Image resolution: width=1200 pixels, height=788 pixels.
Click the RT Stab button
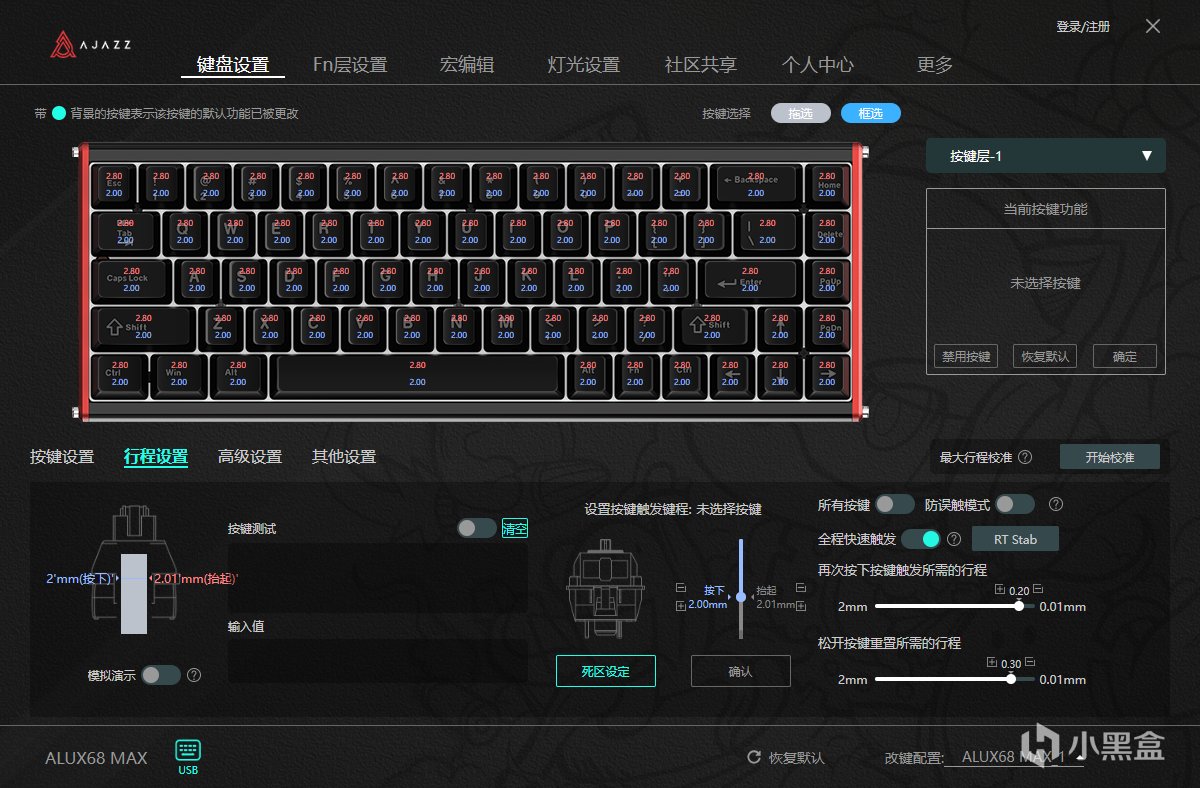(x=1015, y=539)
